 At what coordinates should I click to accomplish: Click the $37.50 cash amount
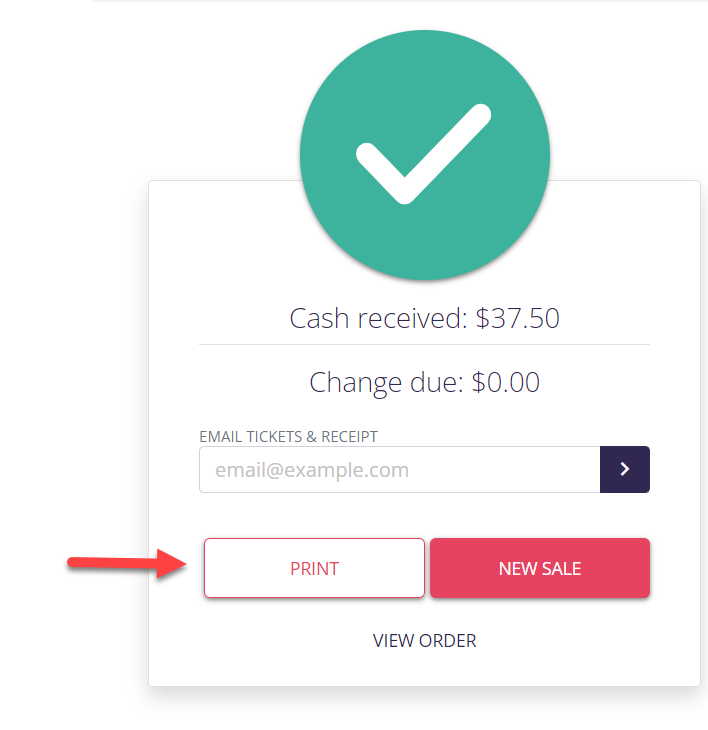[518, 318]
